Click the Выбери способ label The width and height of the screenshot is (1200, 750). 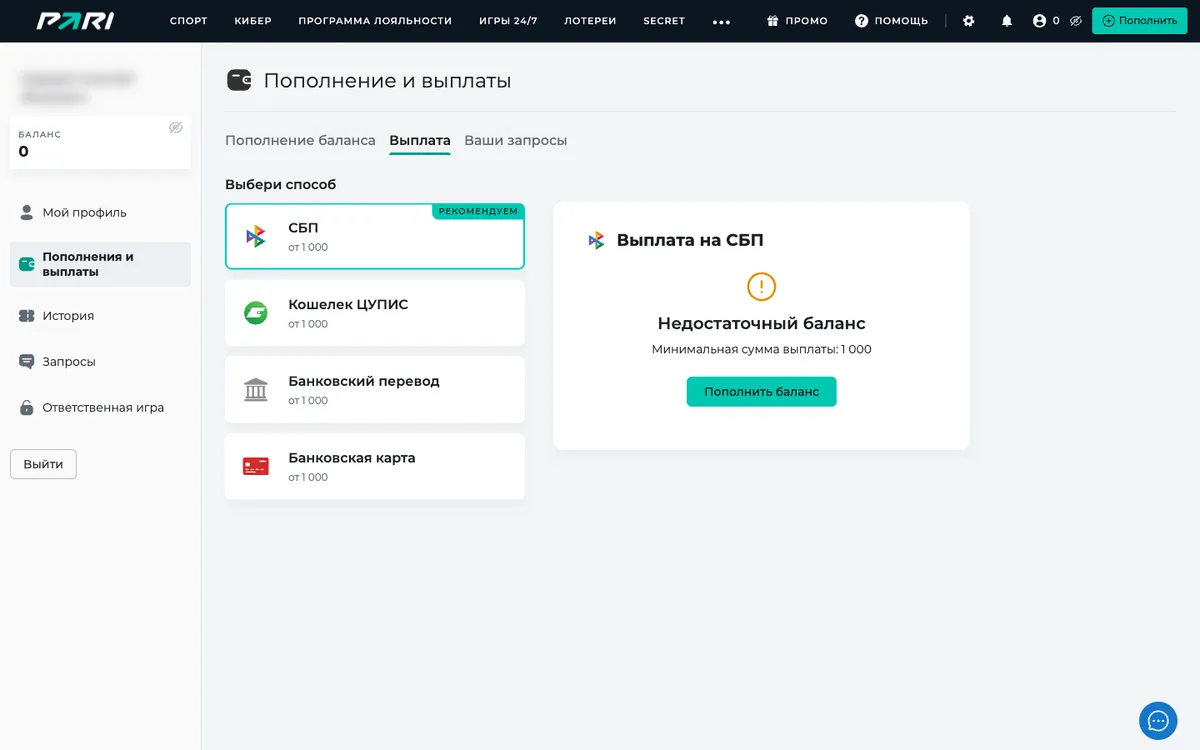(281, 185)
